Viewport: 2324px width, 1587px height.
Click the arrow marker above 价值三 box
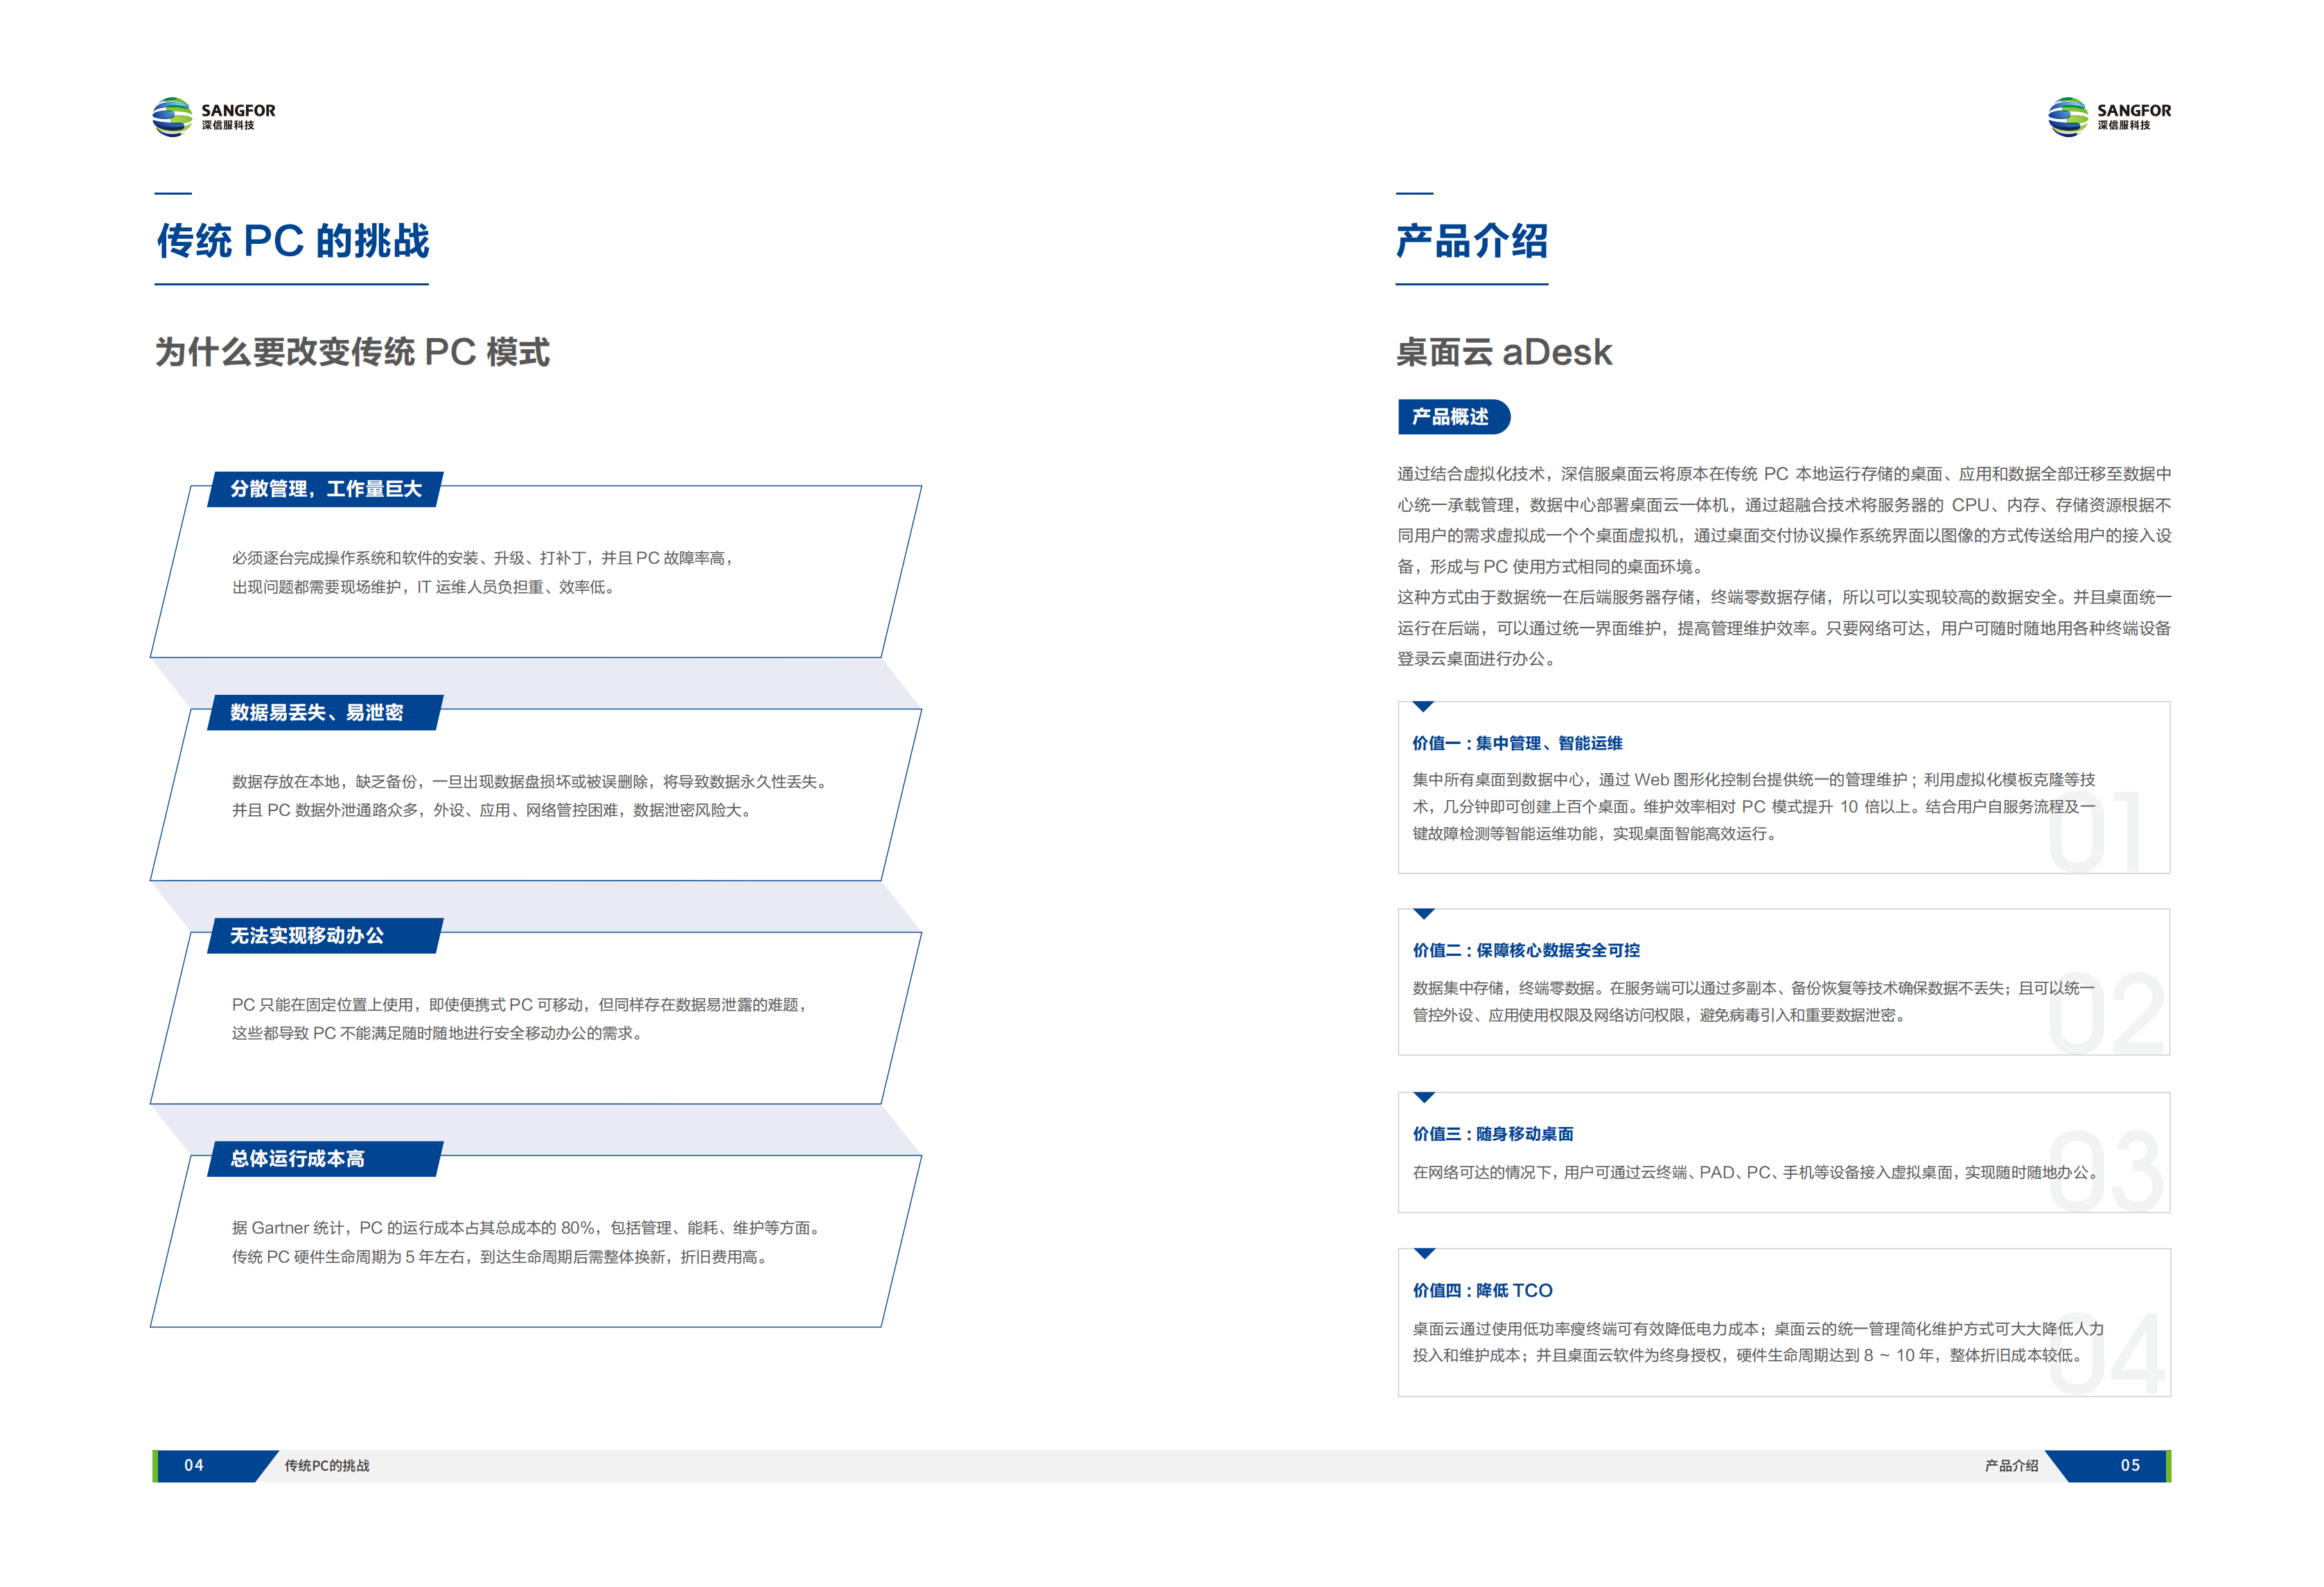pyautogui.click(x=1424, y=1098)
